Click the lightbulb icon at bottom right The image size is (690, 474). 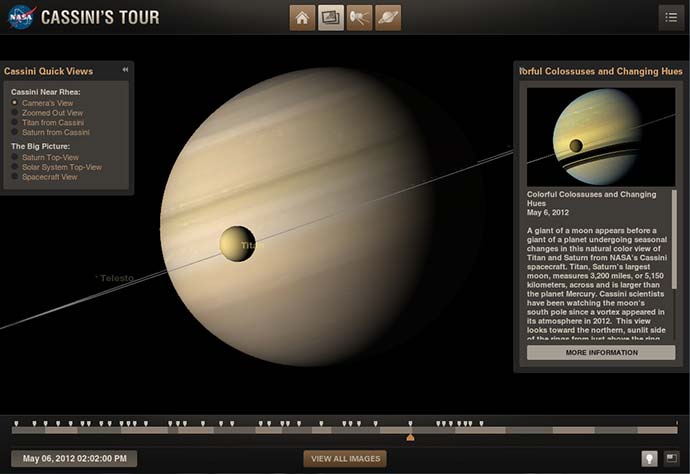[x=648, y=458]
